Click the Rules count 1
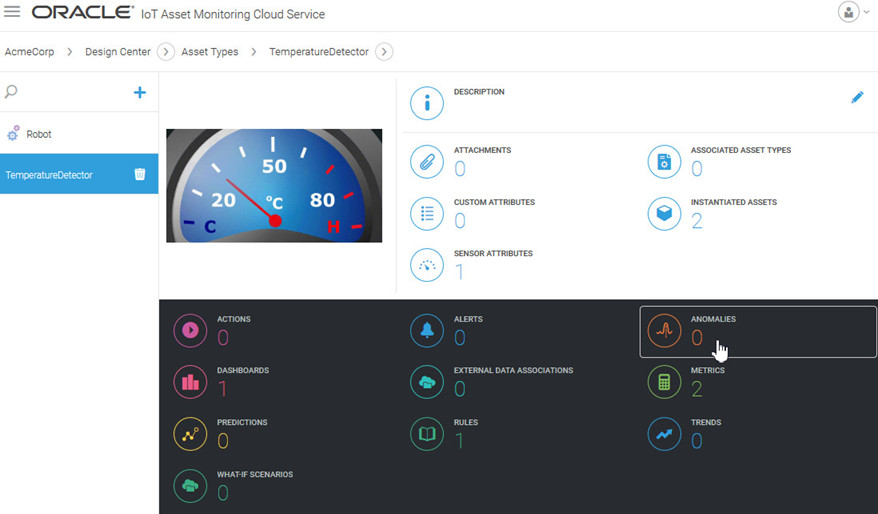878x514 pixels. coord(460,441)
